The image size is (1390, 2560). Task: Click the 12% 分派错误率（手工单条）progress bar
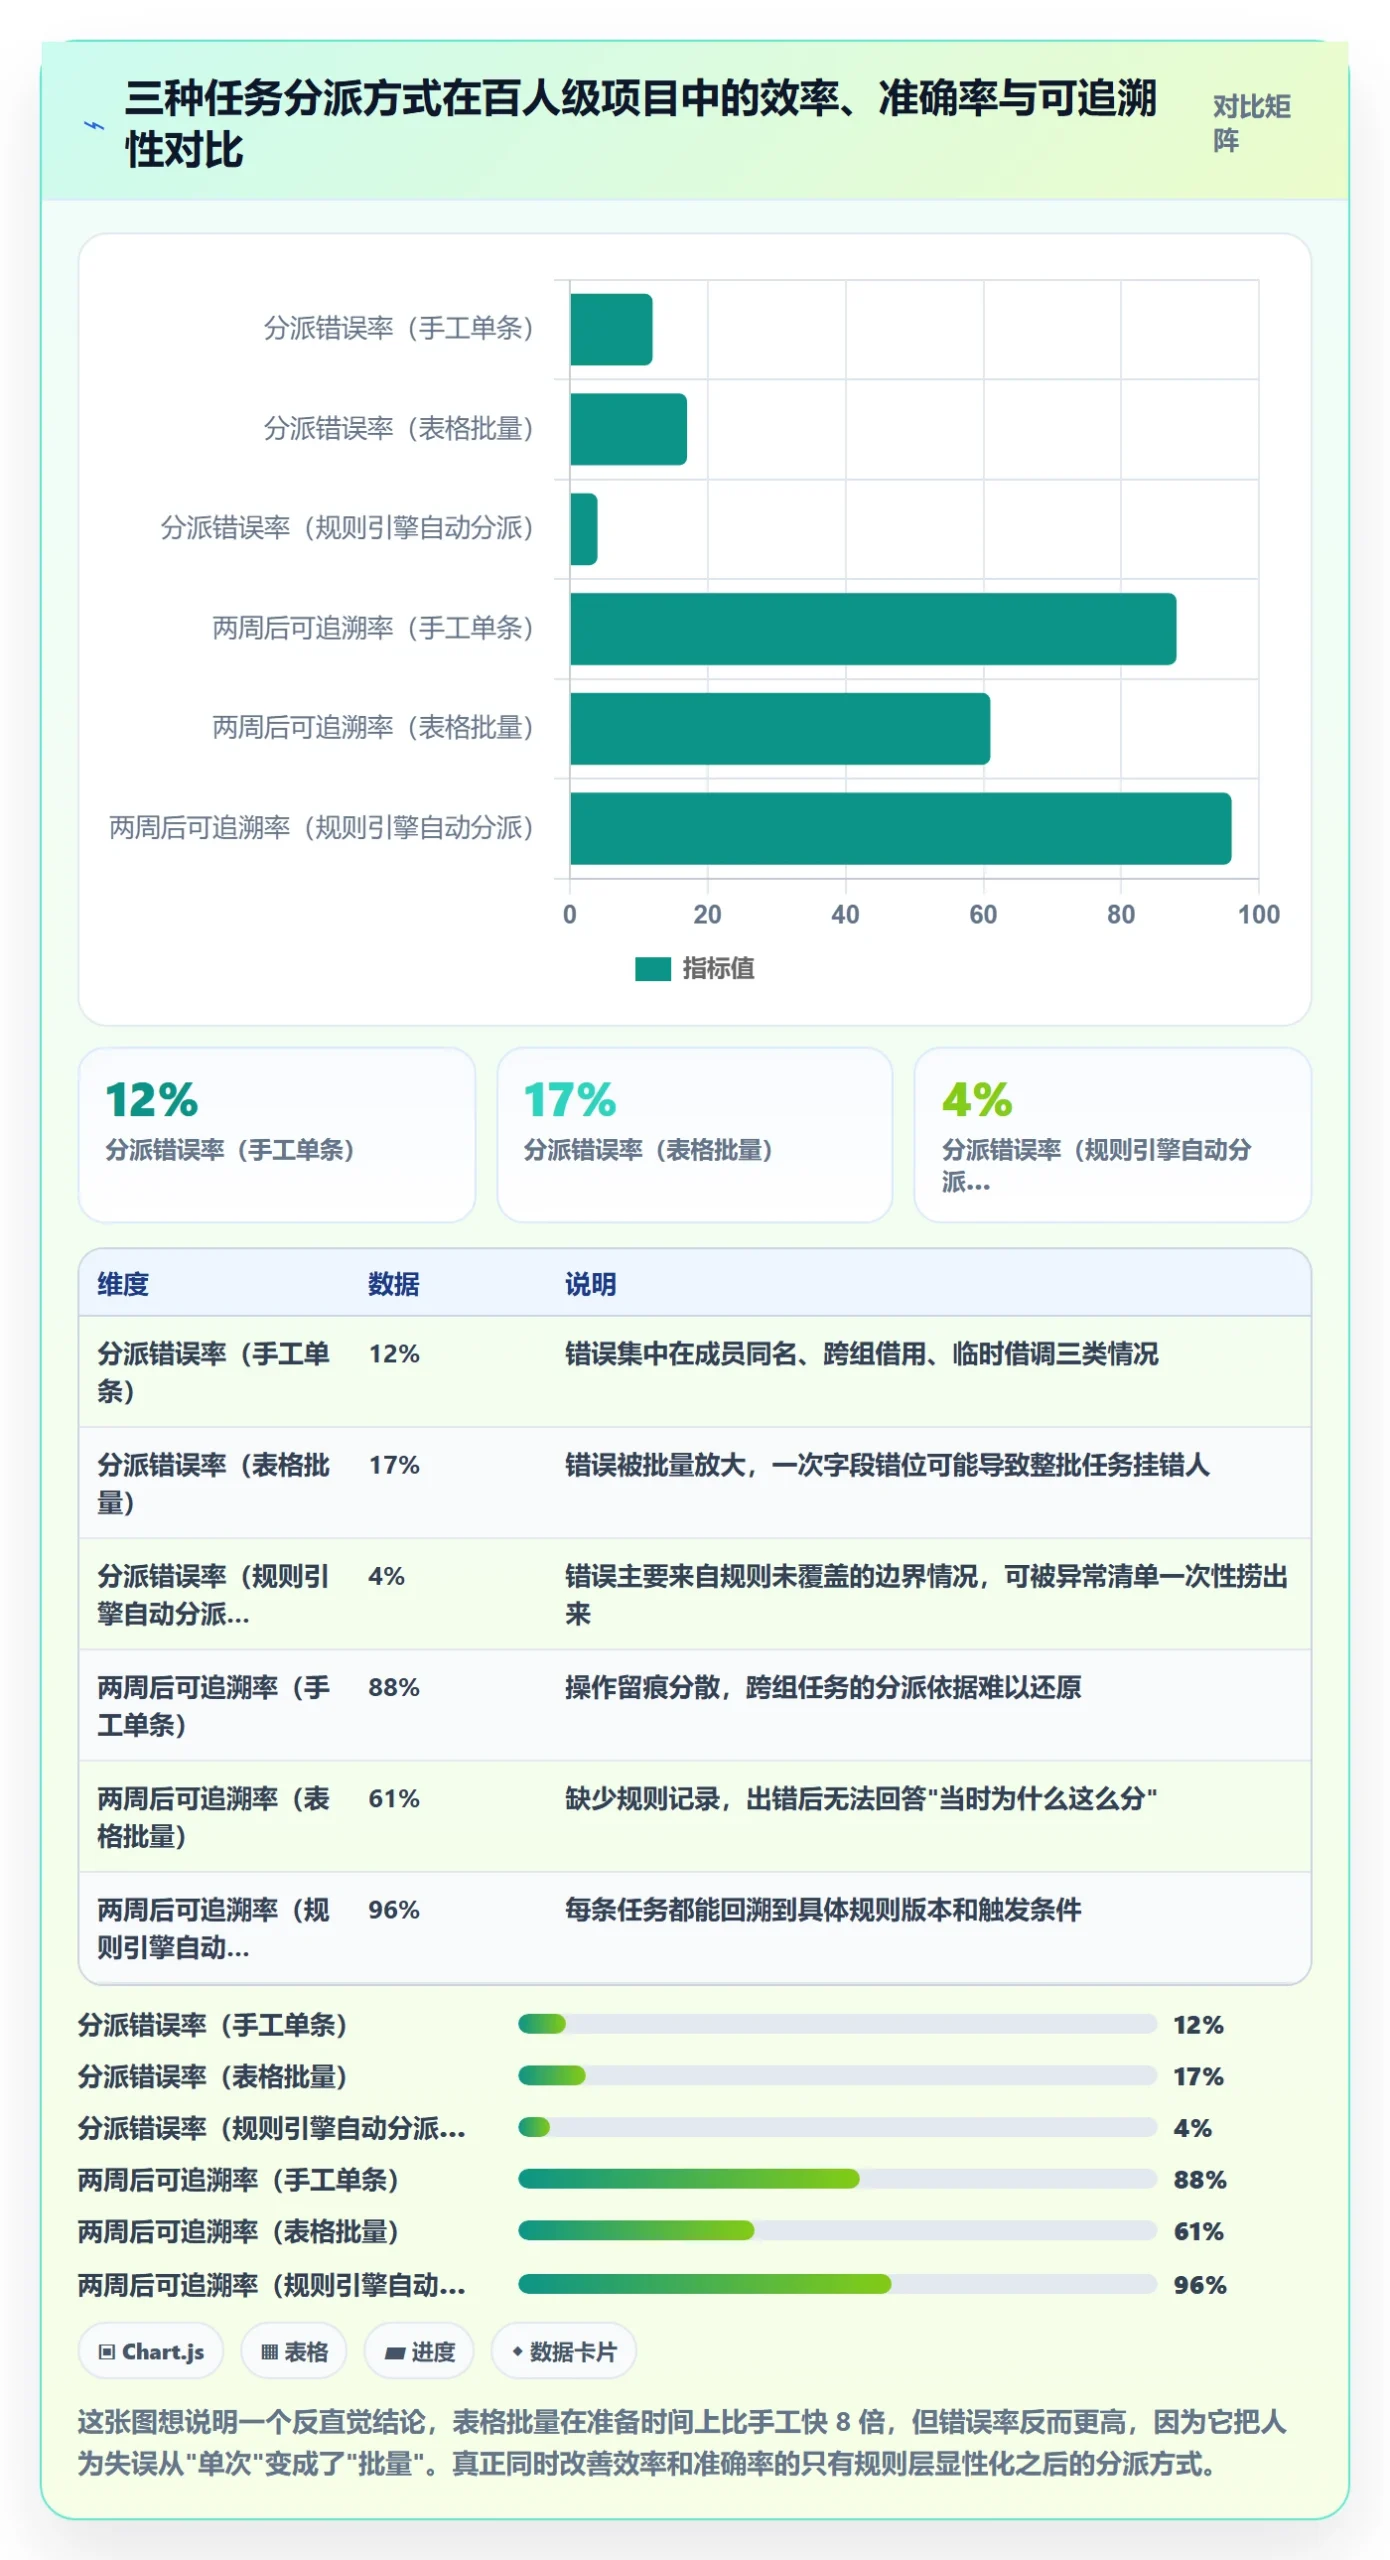(x=837, y=2024)
